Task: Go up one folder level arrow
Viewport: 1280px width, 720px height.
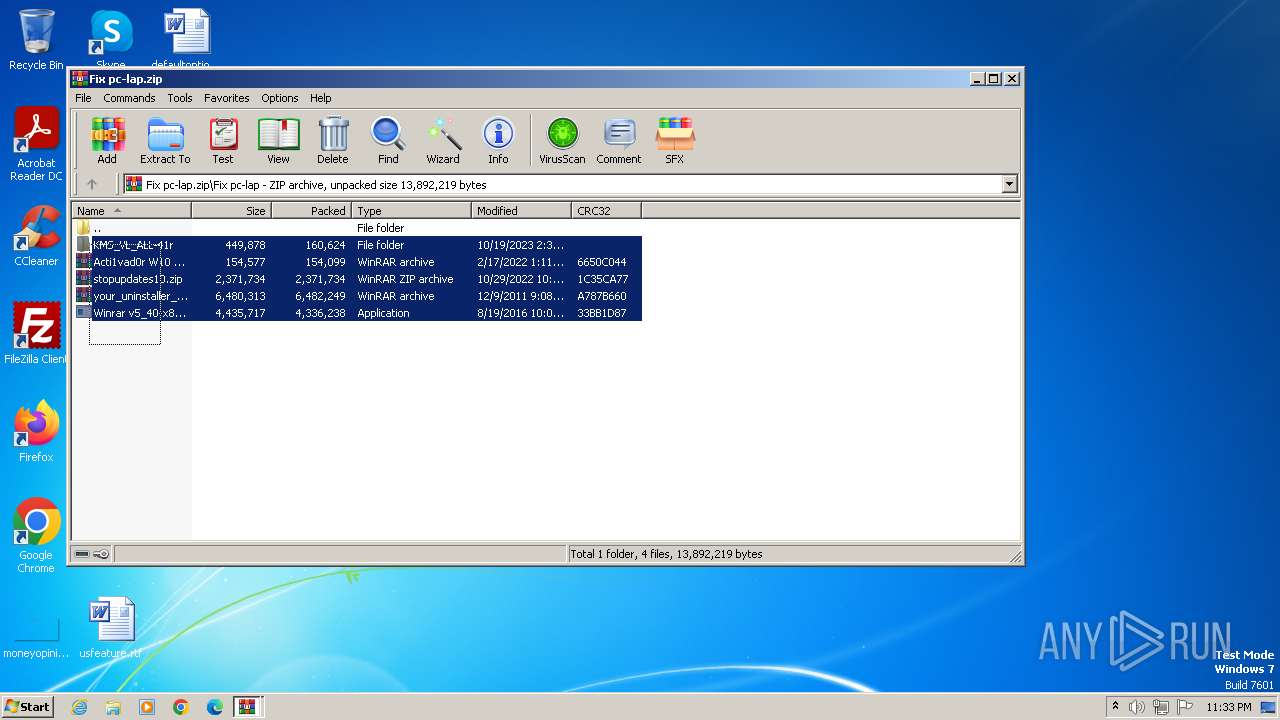Action: tap(92, 184)
